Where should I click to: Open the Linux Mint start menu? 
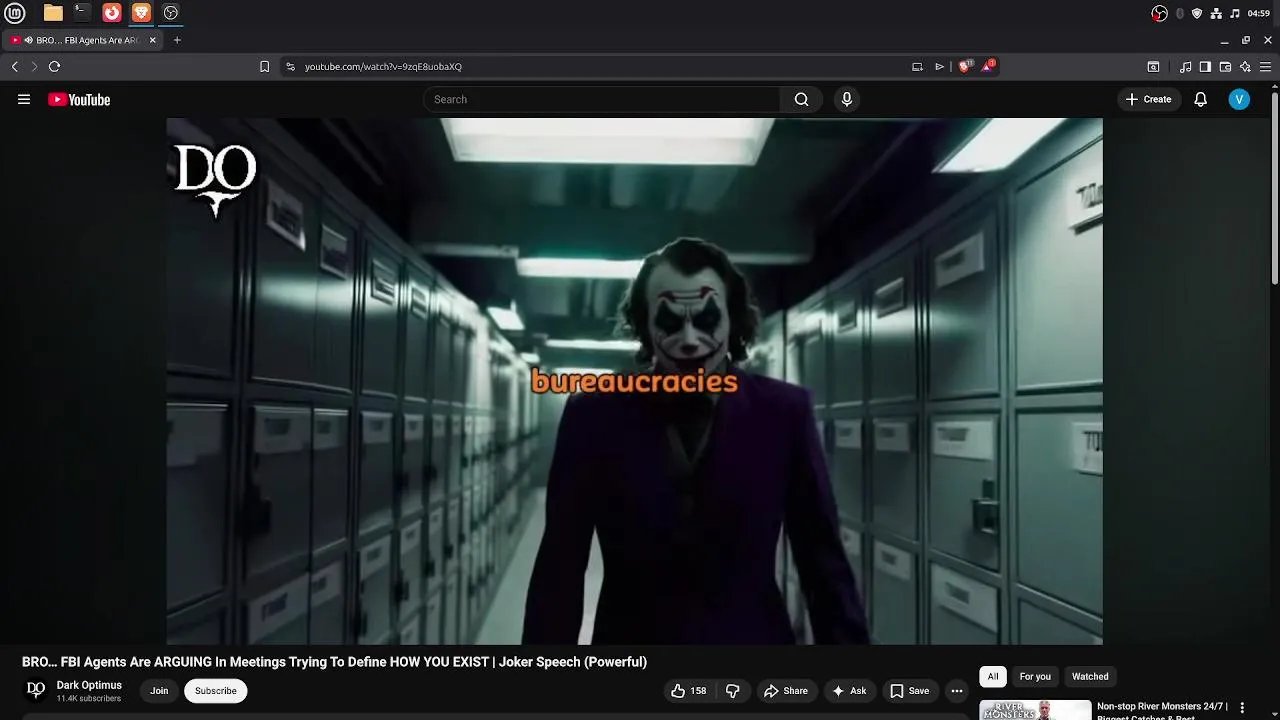(x=15, y=13)
